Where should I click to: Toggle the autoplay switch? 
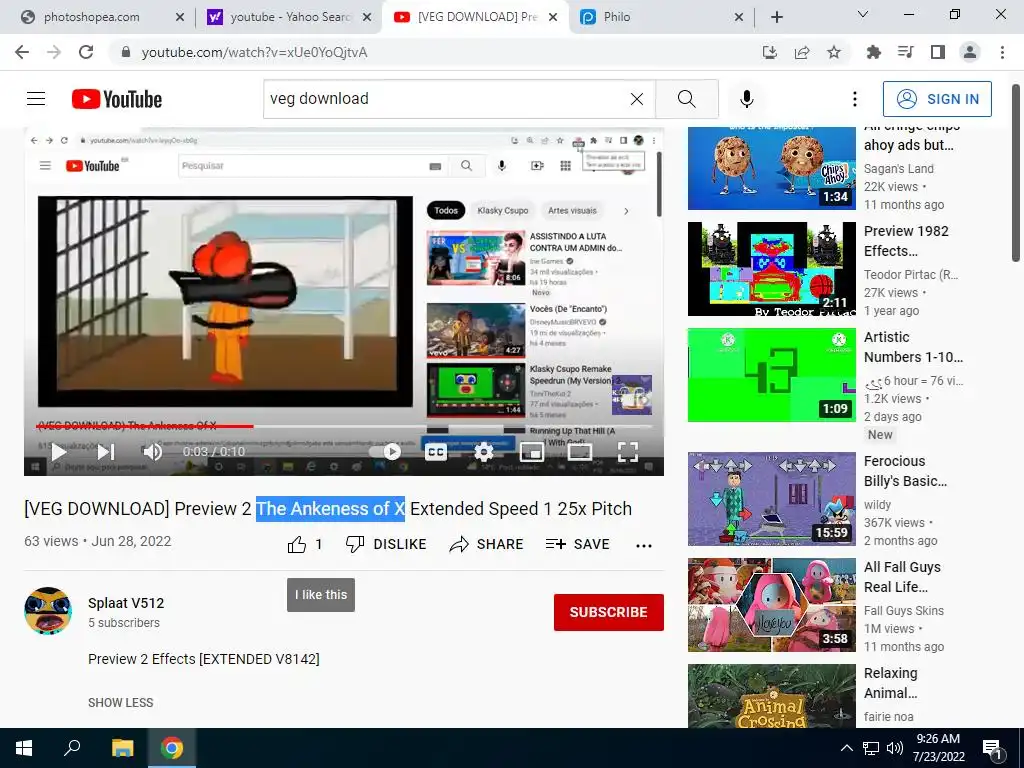point(385,451)
